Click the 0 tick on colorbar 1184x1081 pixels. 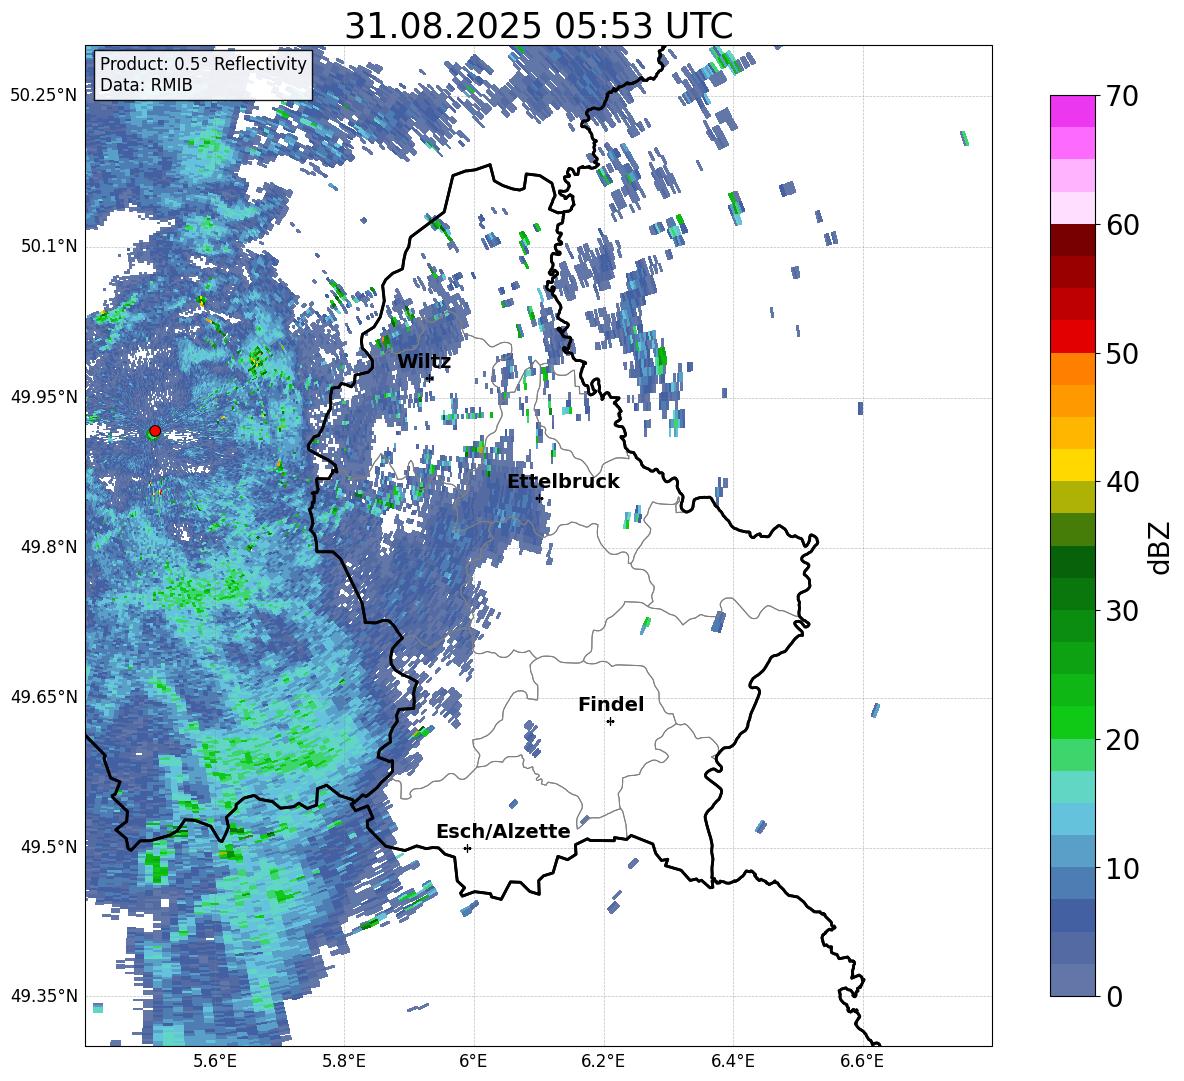point(1115,996)
